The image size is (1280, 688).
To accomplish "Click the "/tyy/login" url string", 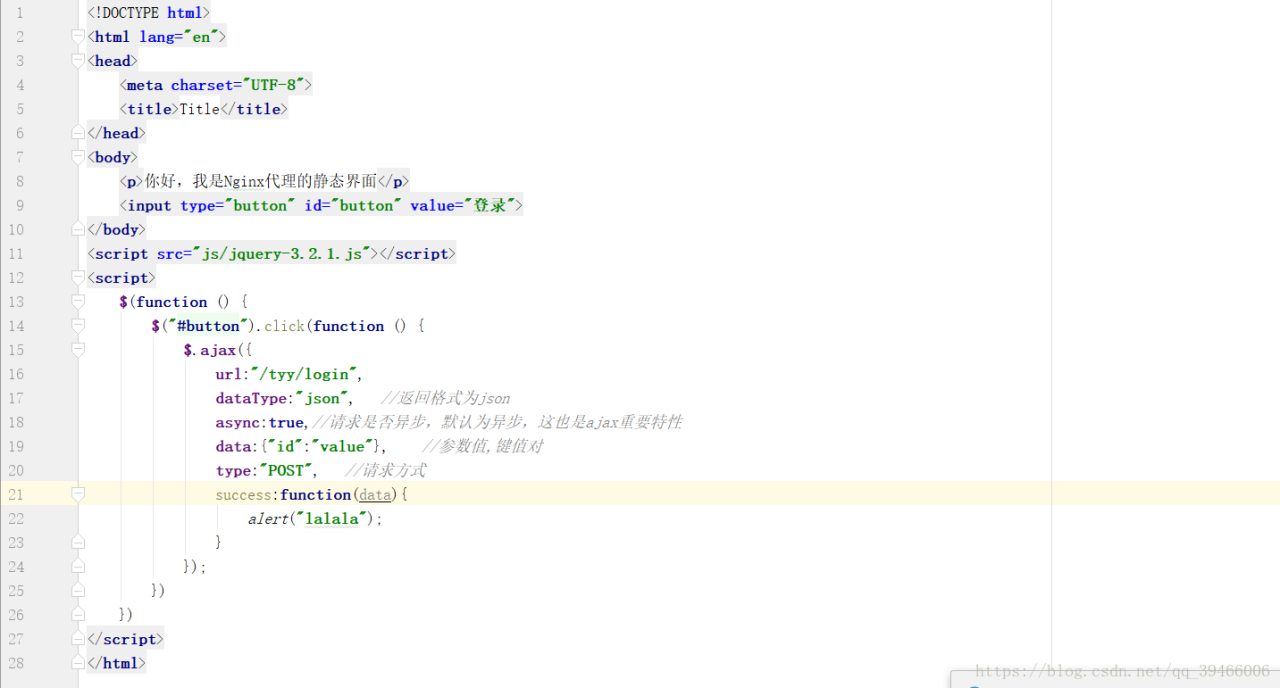I will click(304, 374).
